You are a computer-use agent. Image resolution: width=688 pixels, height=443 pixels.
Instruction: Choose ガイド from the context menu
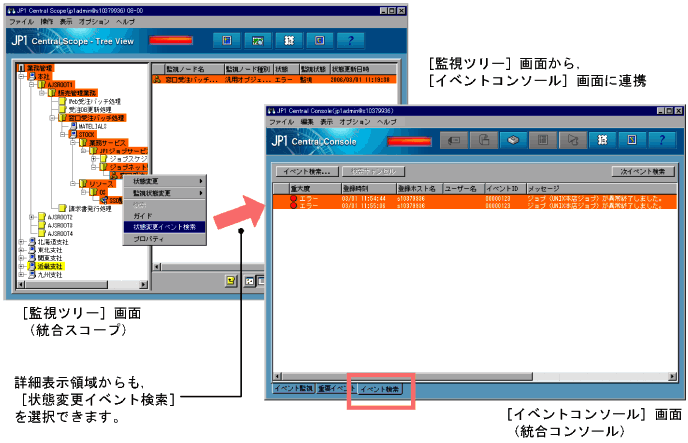click(x=165, y=216)
